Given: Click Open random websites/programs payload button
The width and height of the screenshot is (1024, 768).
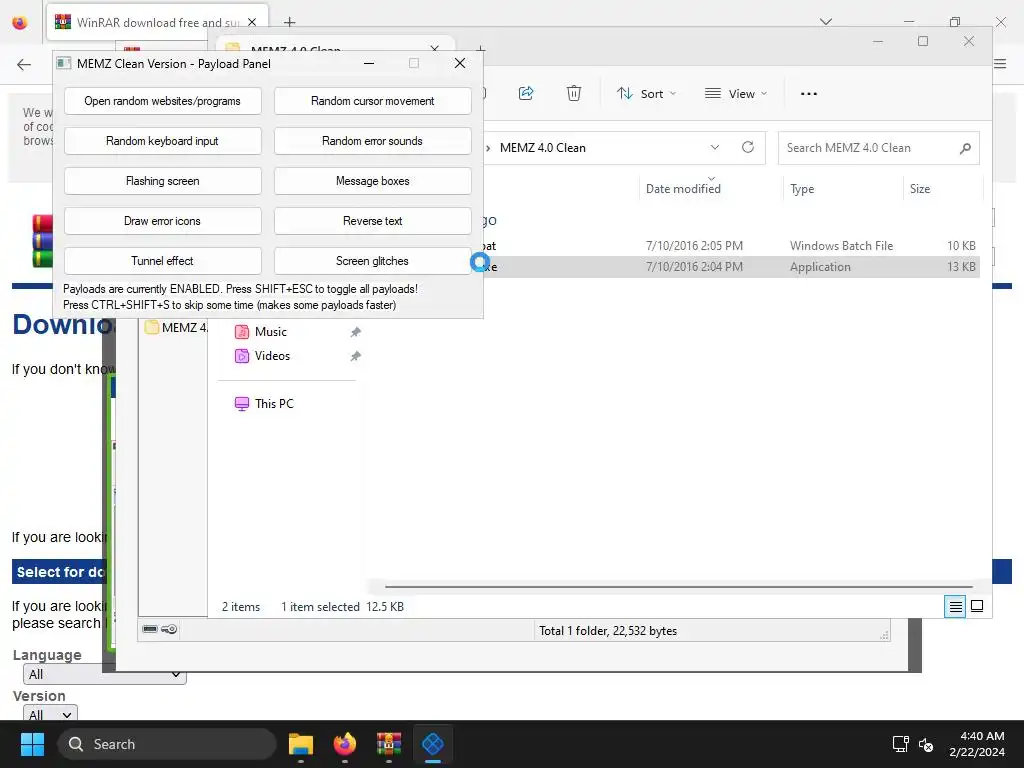Looking at the screenshot, I should [163, 101].
